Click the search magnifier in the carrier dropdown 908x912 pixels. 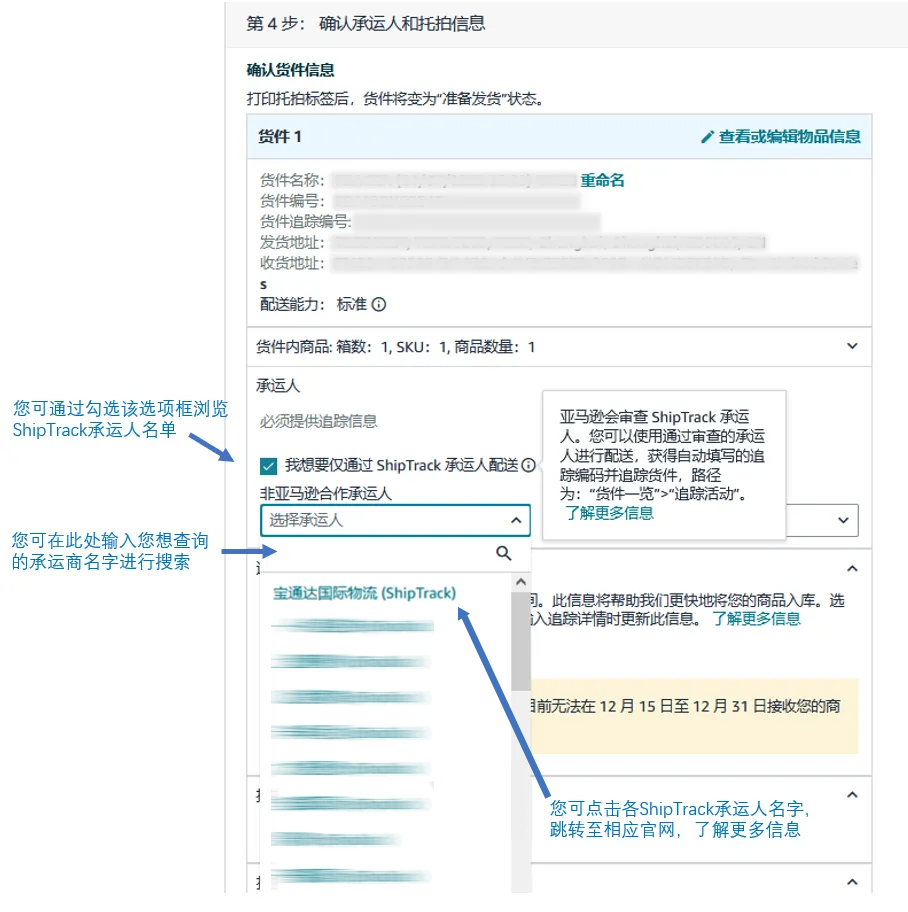click(x=502, y=553)
